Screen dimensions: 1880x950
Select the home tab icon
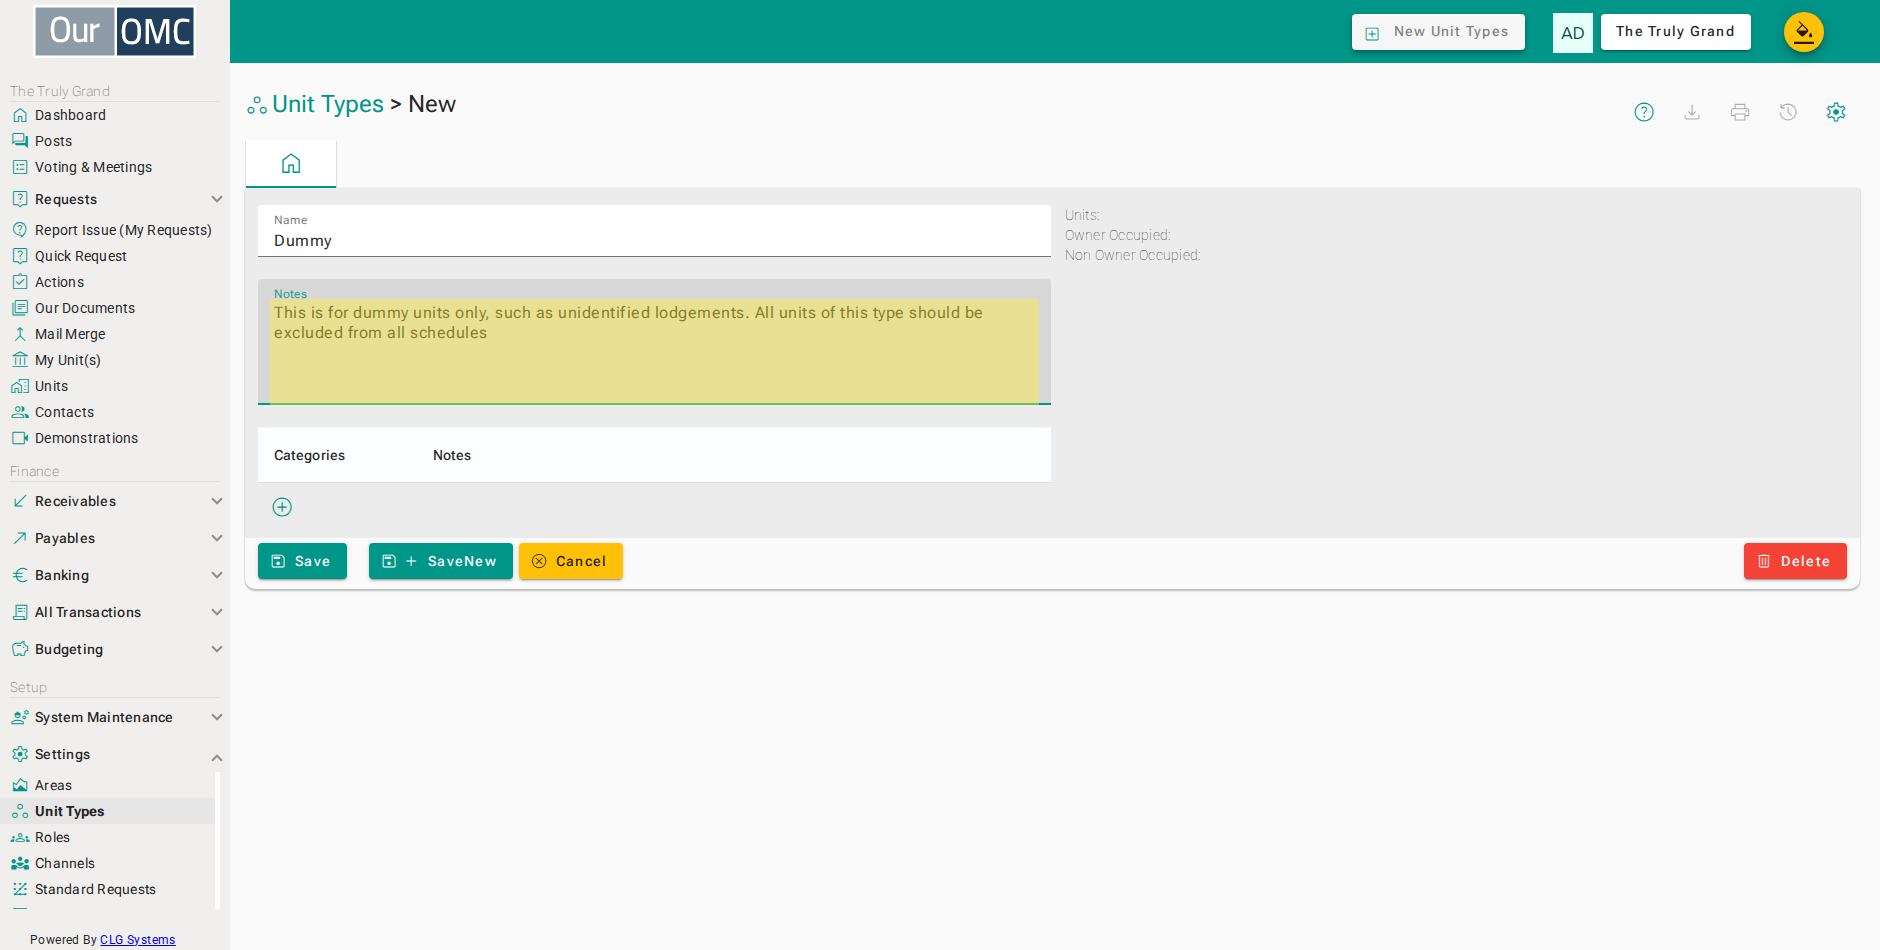pyautogui.click(x=291, y=163)
